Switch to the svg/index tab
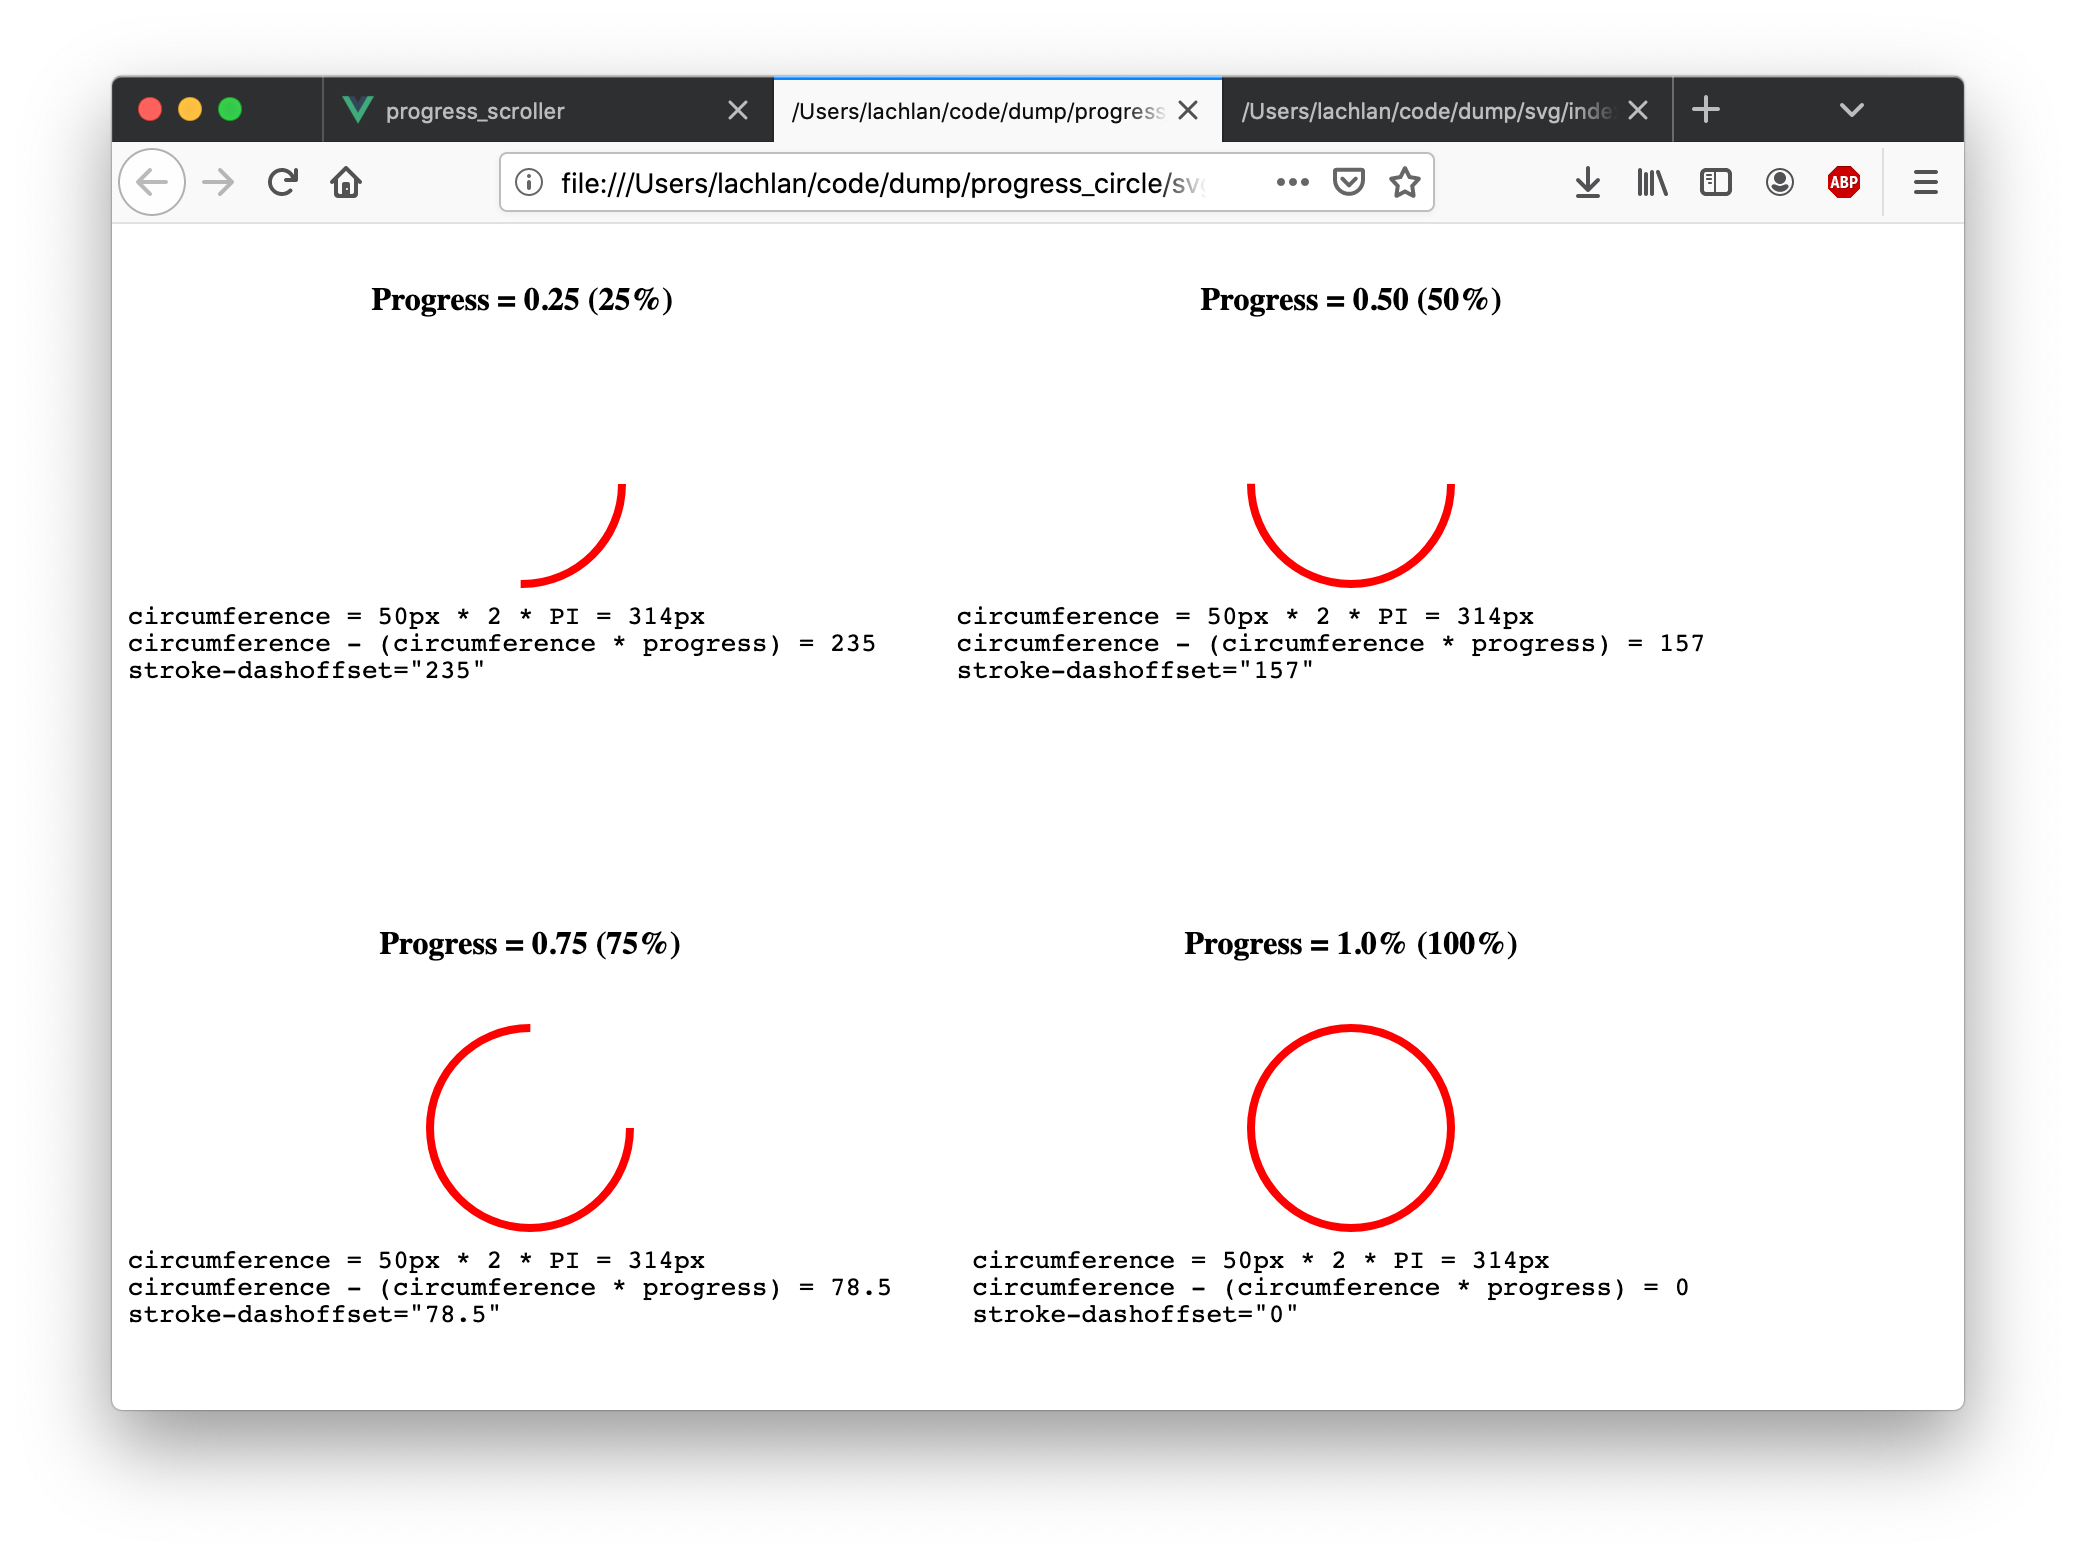This screenshot has height=1558, width=2076. [x=1424, y=111]
